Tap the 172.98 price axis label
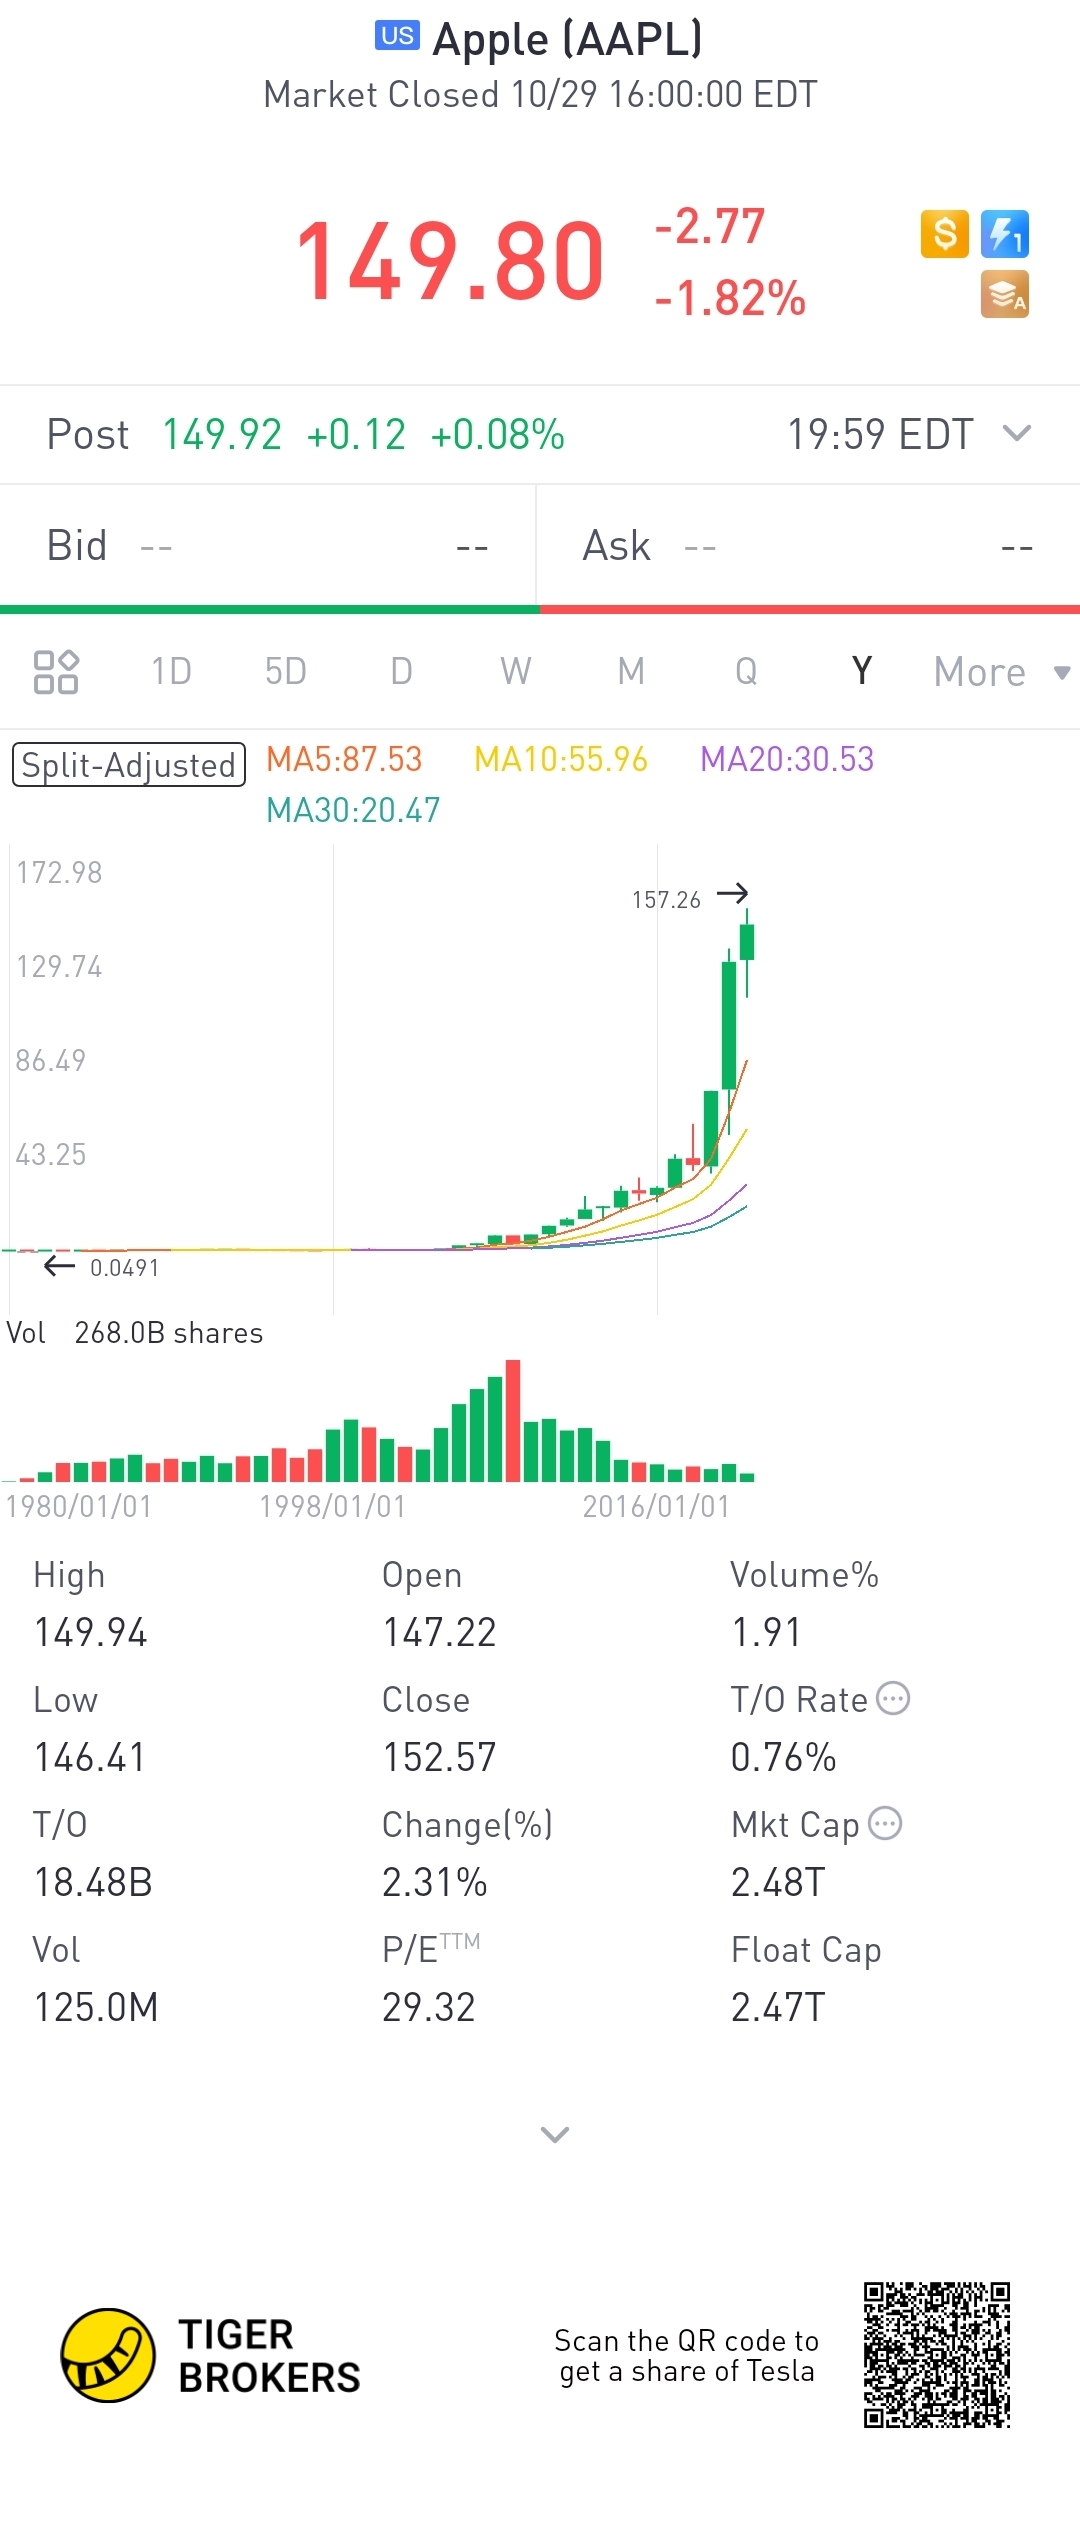Image resolution: width=1080 pixels, height=2528 pixels. (59, 873)
